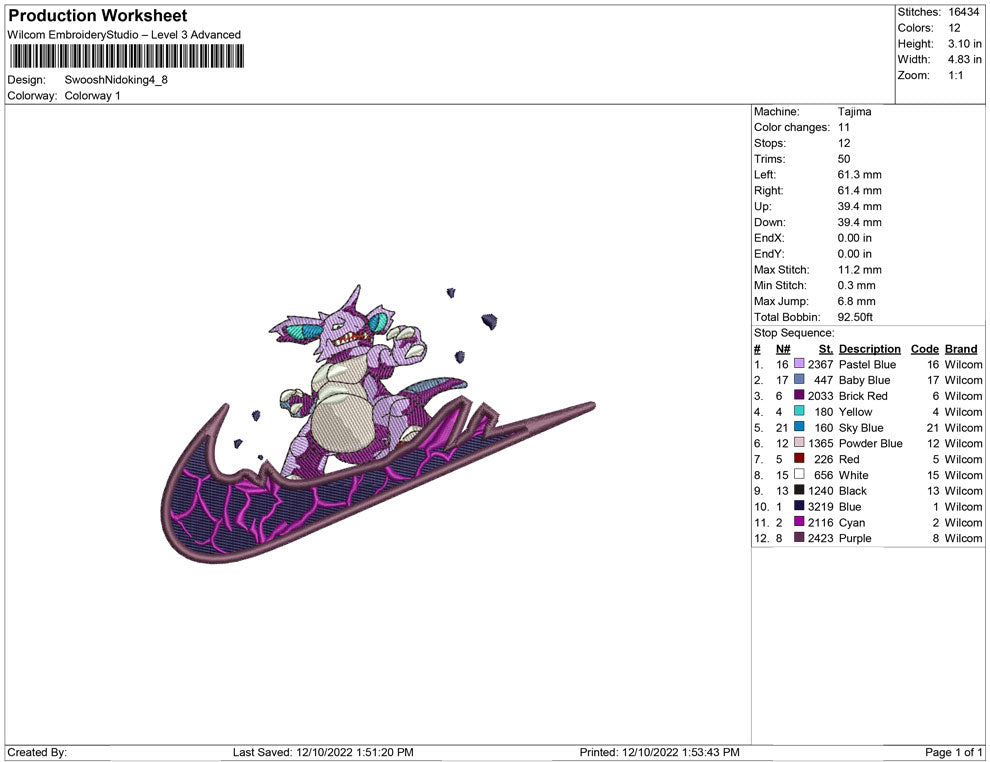Click the 'Production Worksheet' title
The image size is (990, 762).
point(98,16)
